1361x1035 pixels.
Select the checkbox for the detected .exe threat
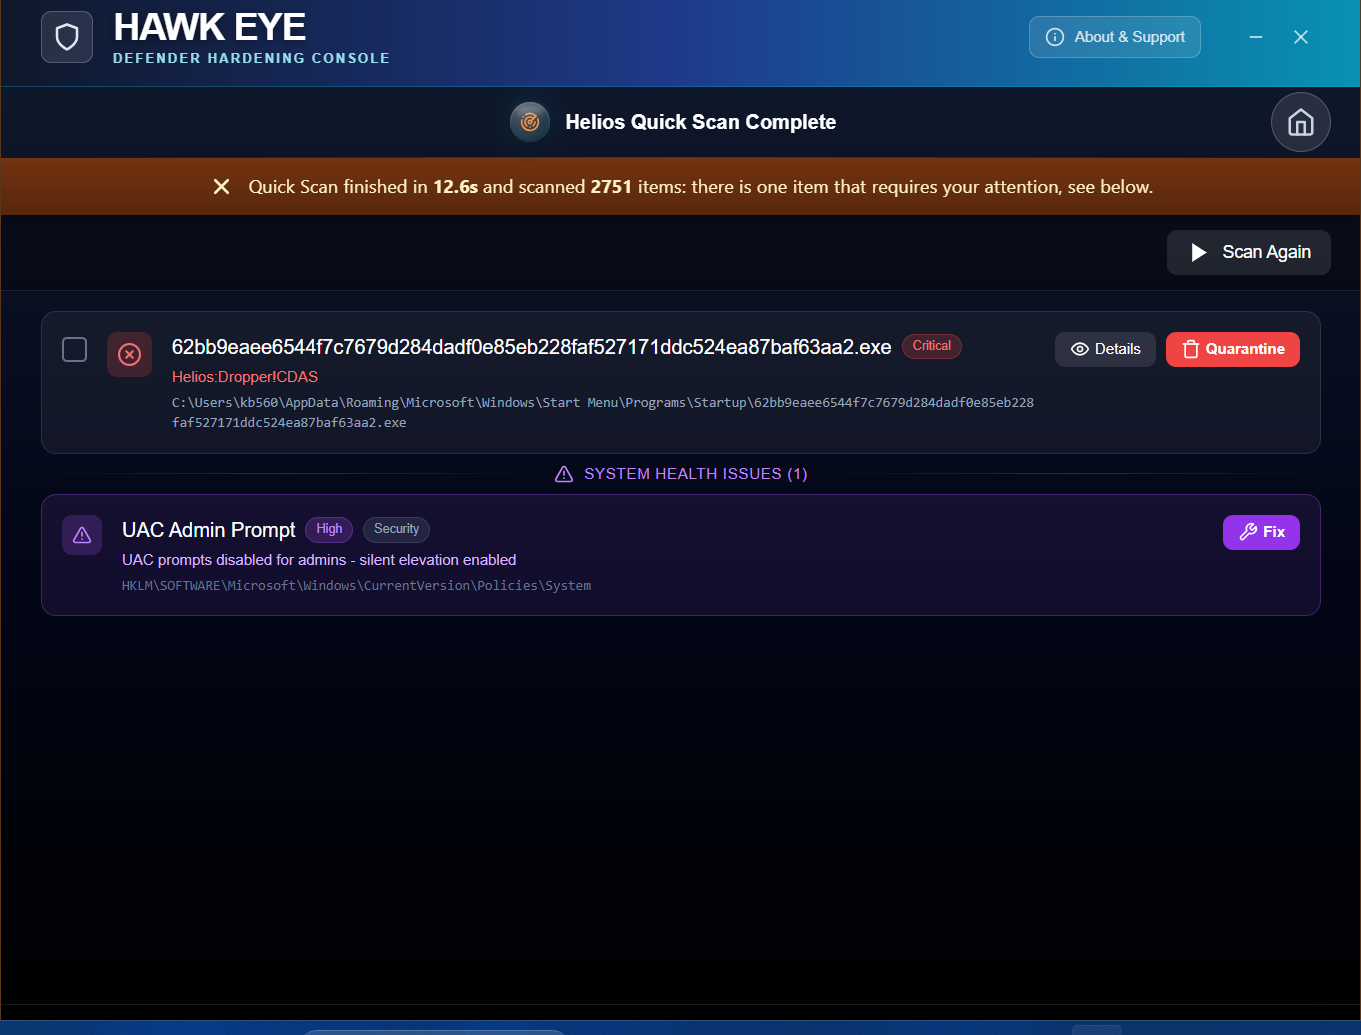coord(75,349)
